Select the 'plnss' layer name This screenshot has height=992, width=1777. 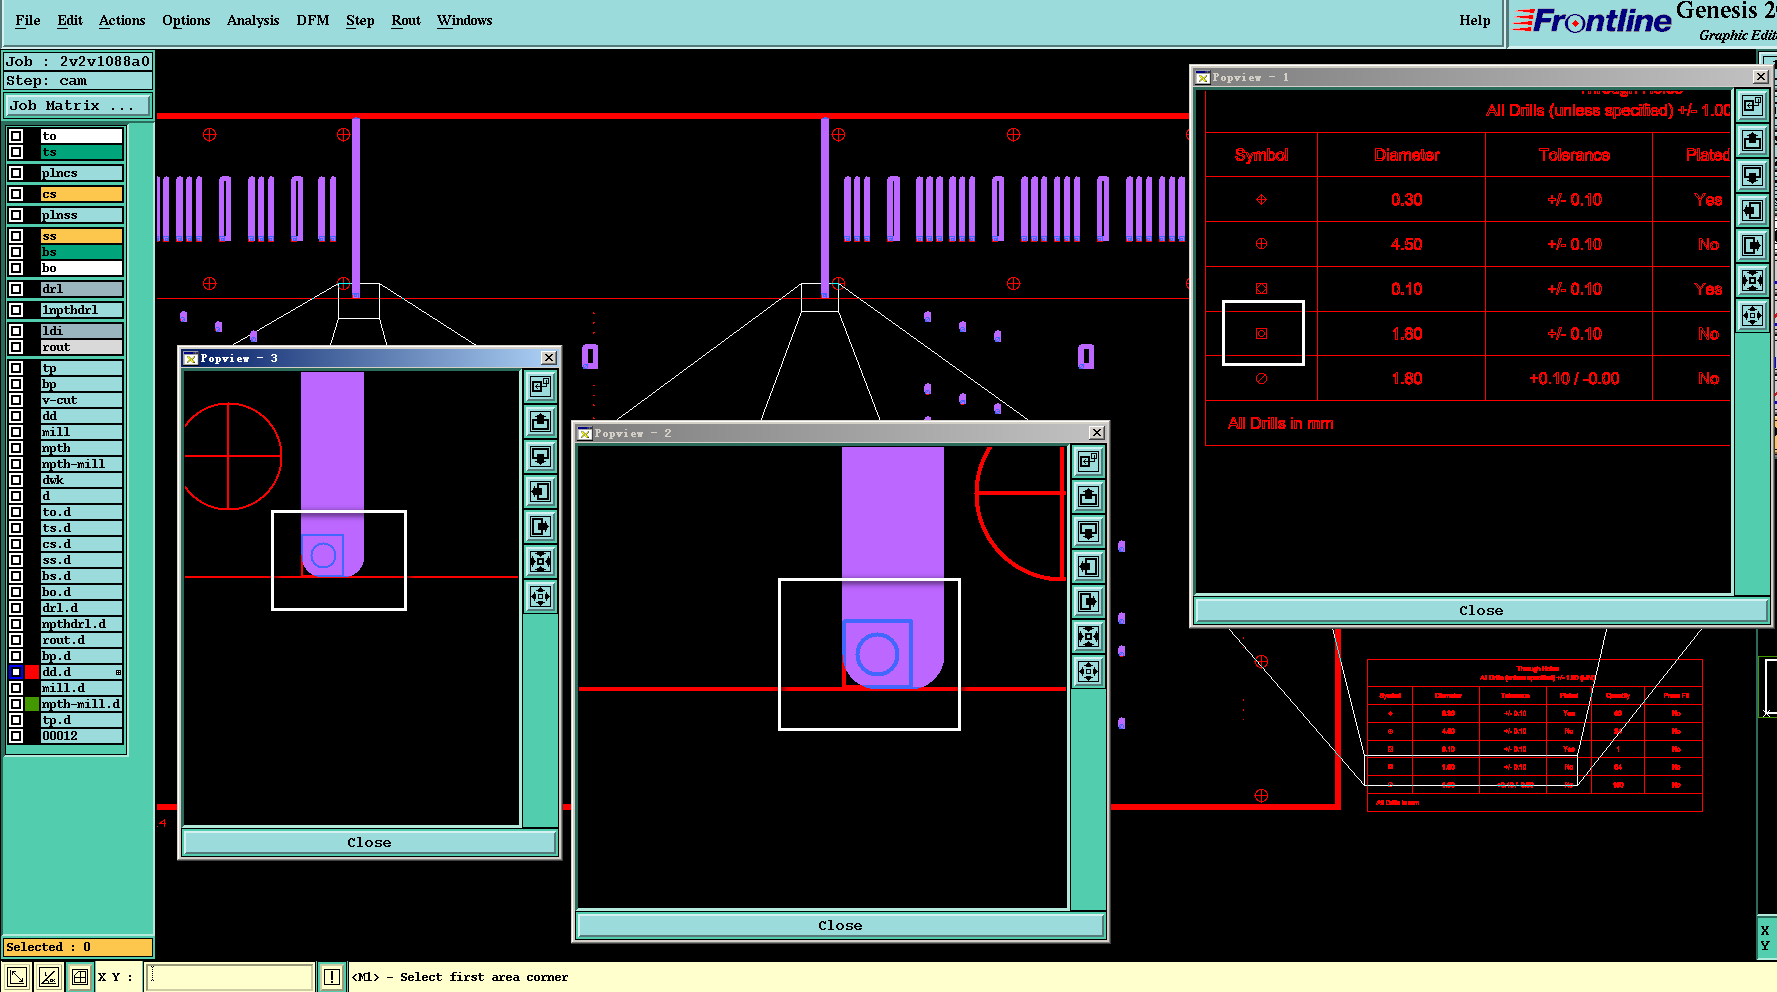81,215
